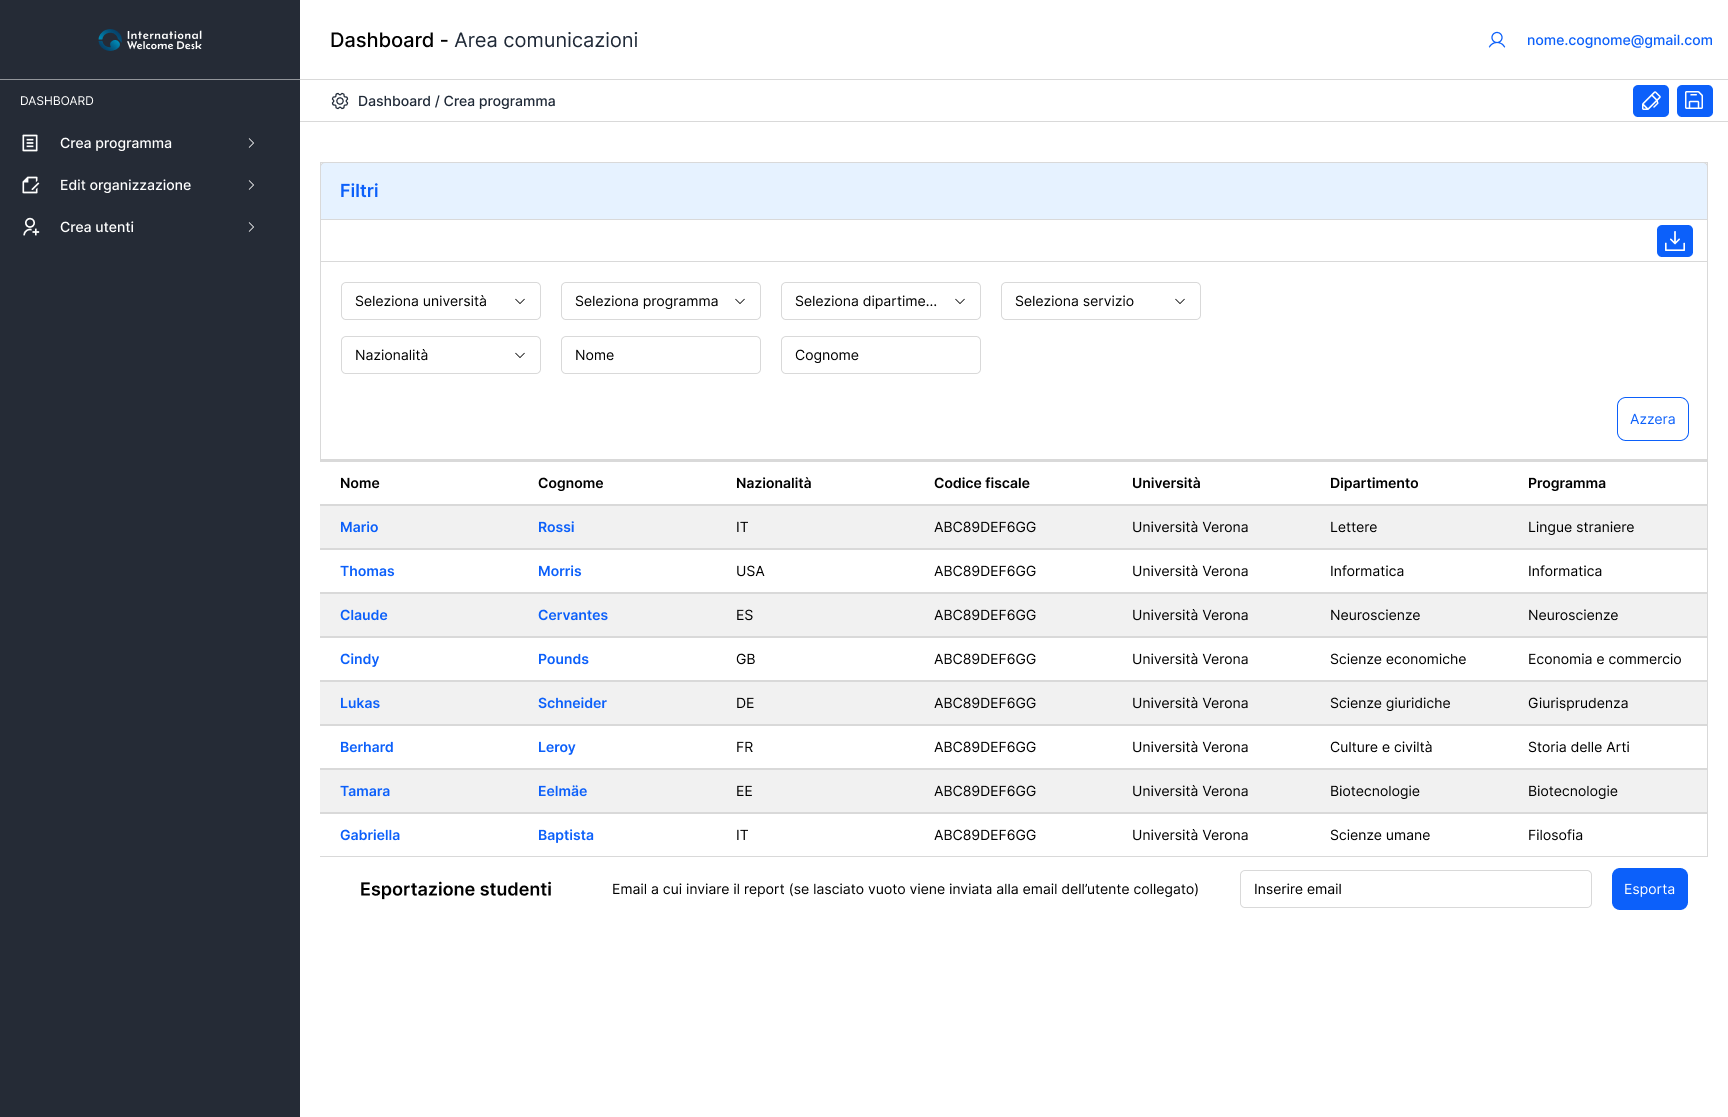Open surname link Pounds
This screenshot has width=1728, height=1117.
tap(563, 659)
